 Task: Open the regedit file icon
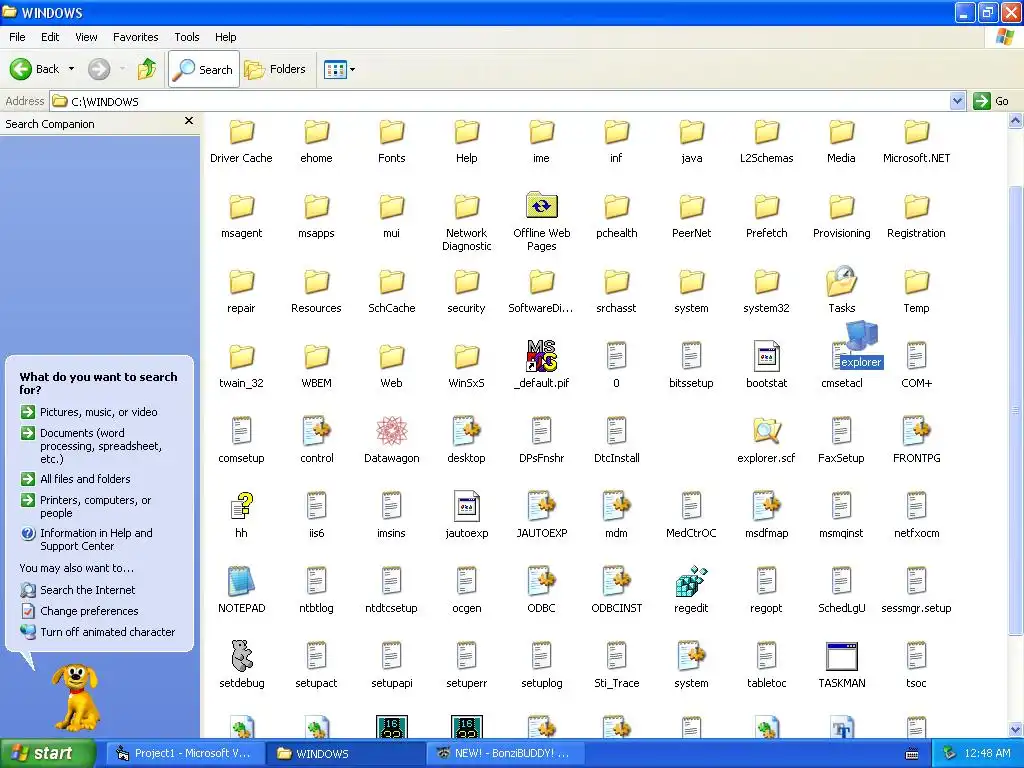(691, 581)
